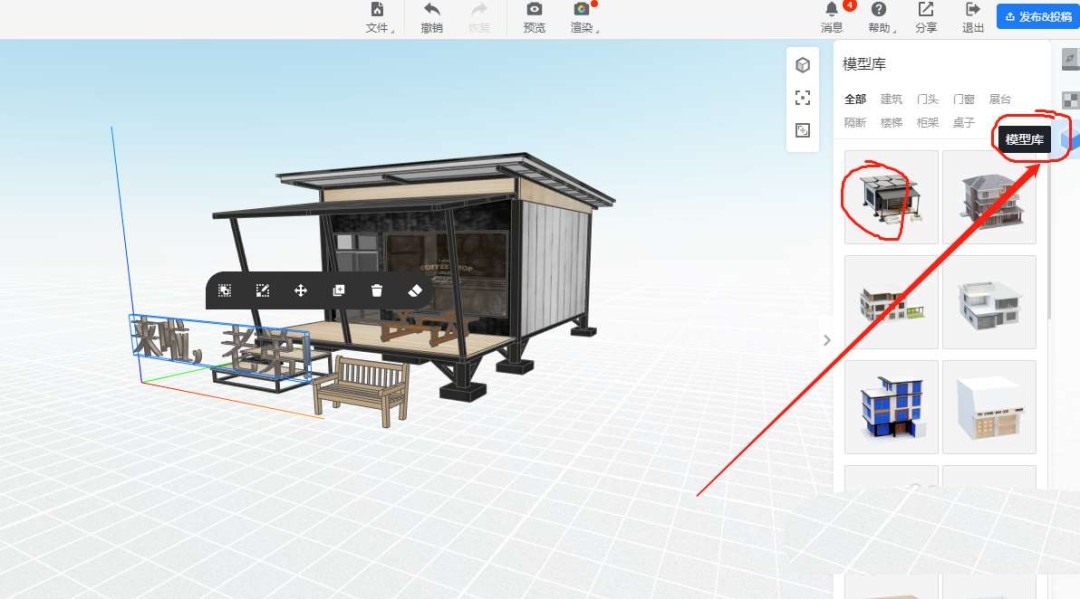Open the 文件 file dropdown menu

coord(379,18)
